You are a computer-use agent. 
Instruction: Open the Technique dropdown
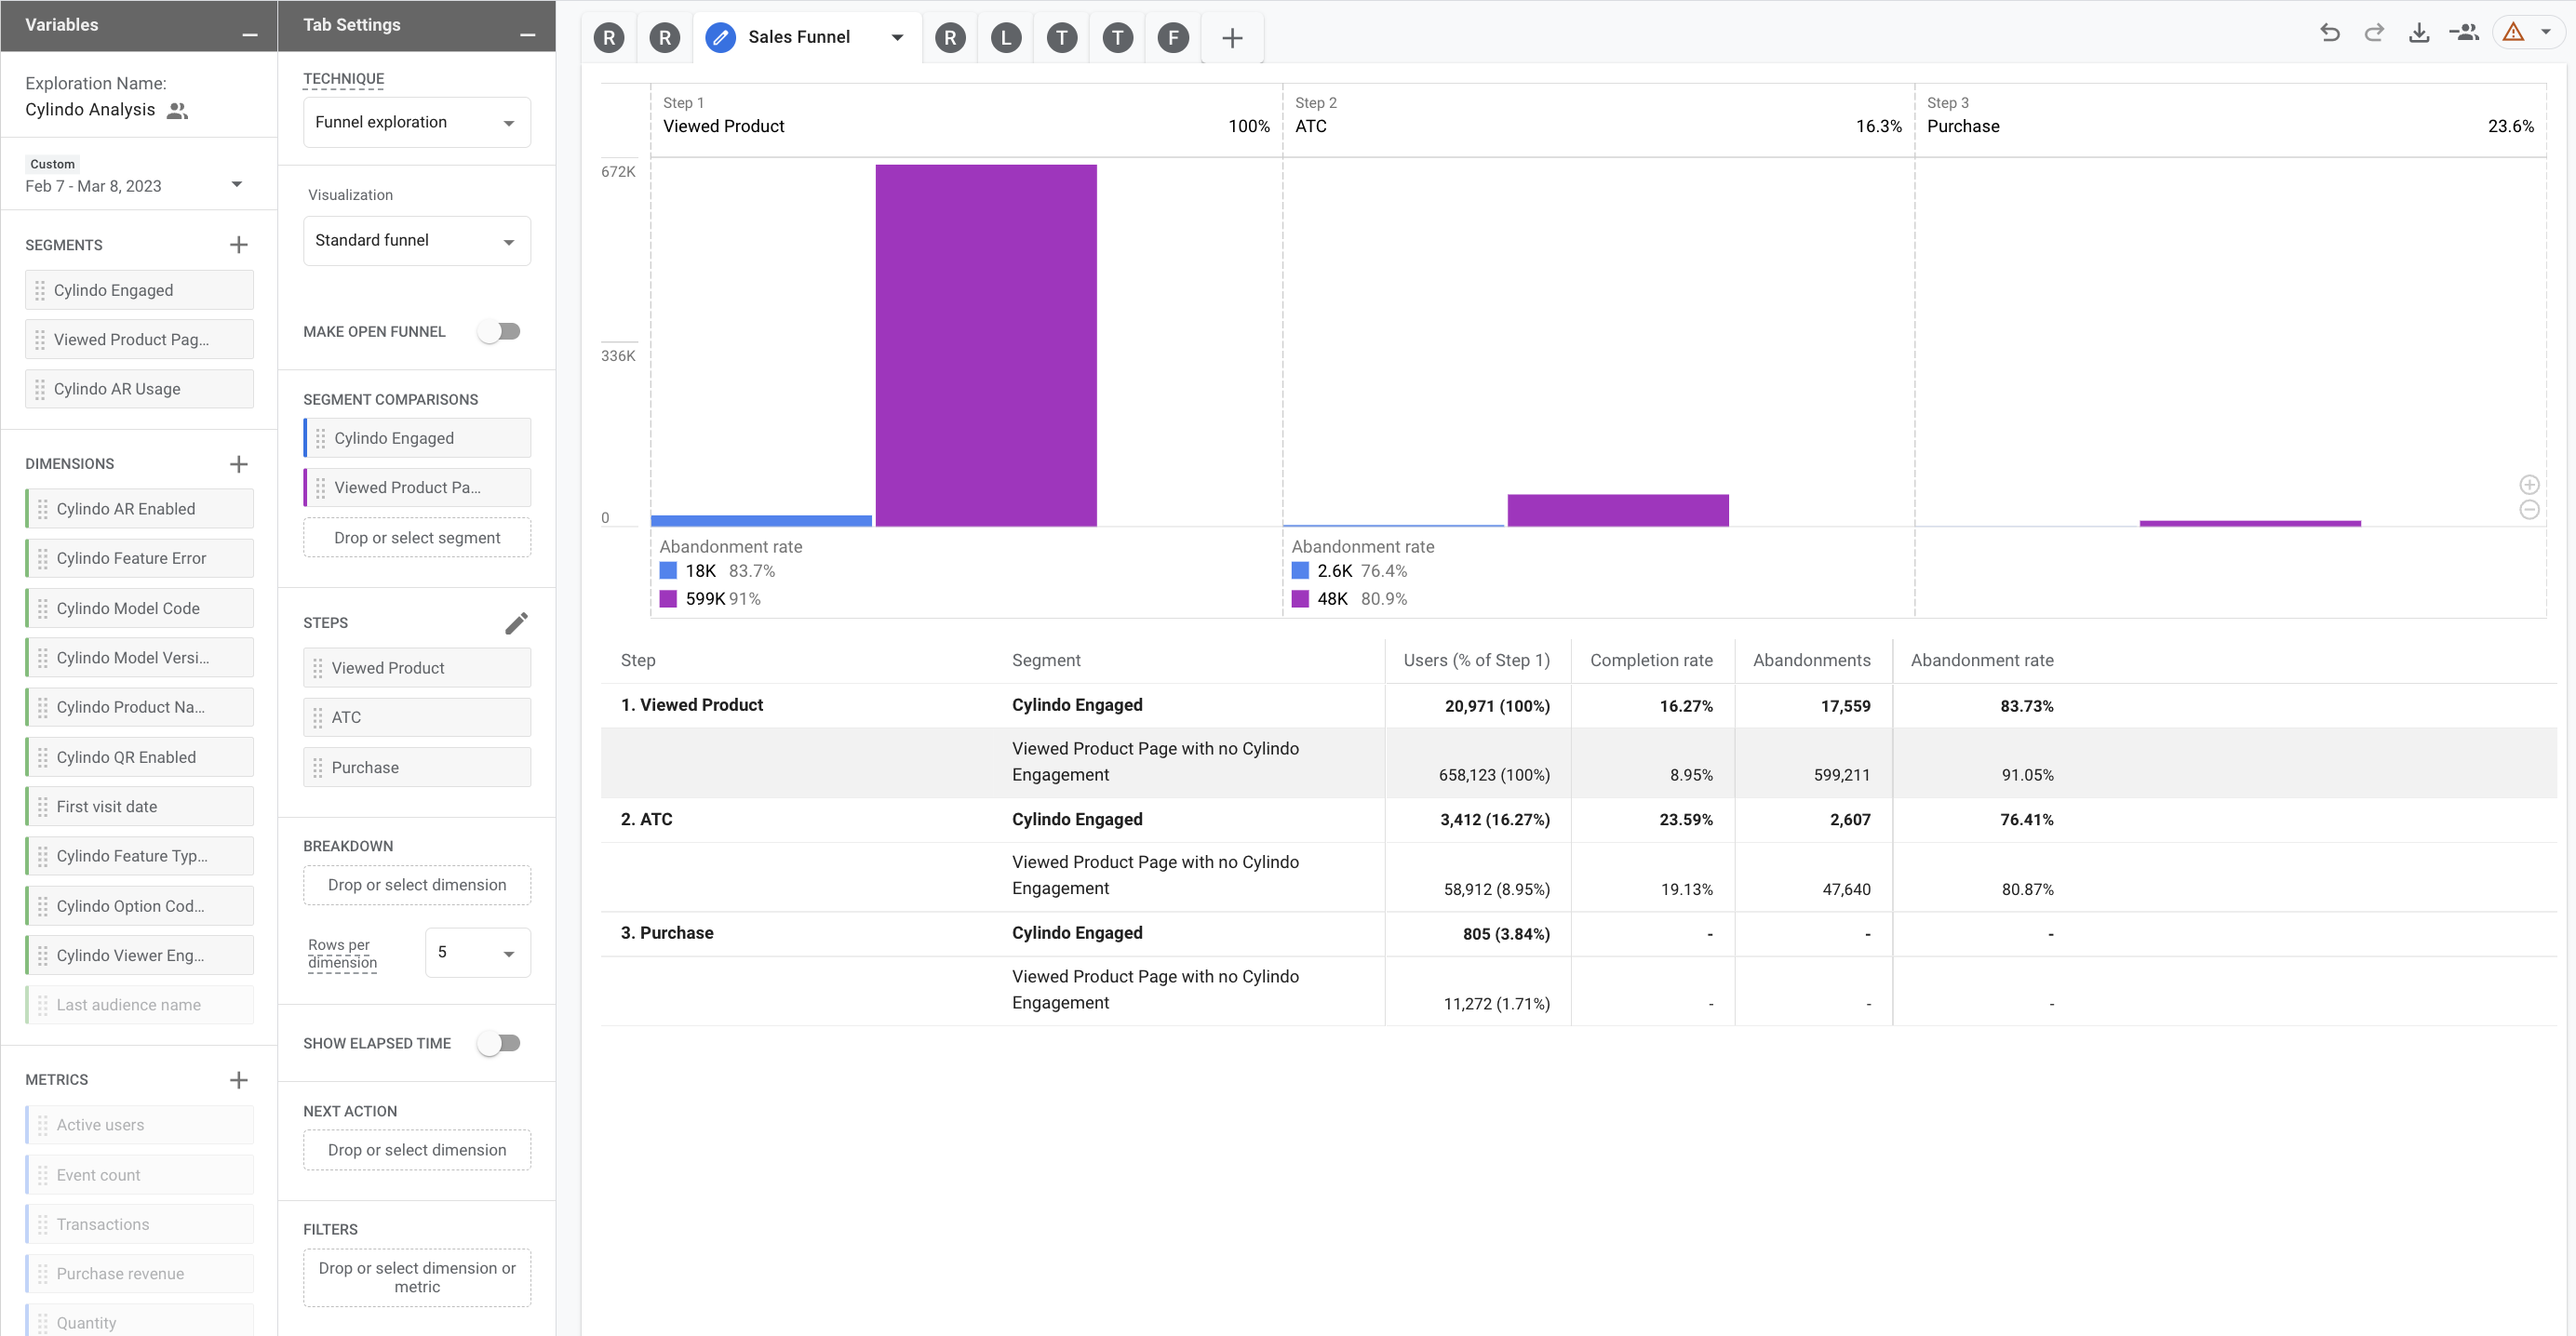point(416,122)
